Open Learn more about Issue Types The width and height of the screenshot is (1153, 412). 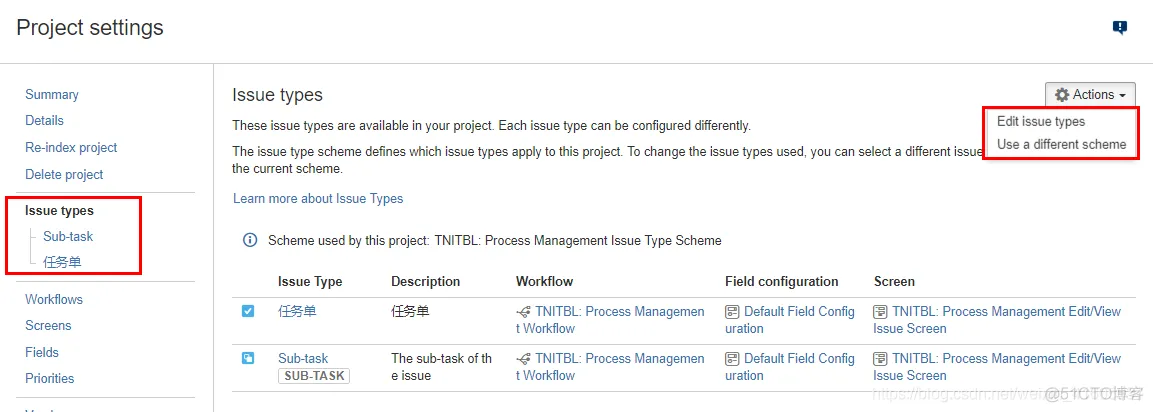[x=318, y=198]
